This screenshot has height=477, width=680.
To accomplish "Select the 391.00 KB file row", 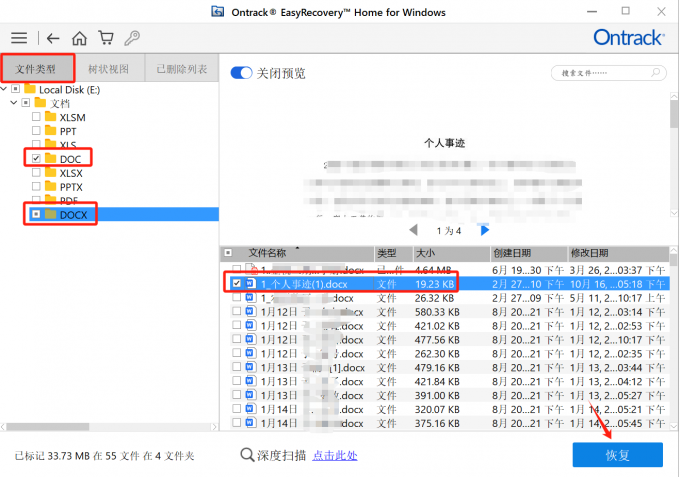I will tap(445, 395).
